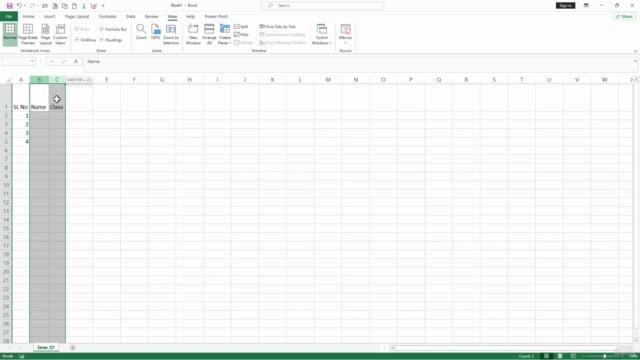Toggle the Headings checkbox
Image resolution: width=640 pixels, height=360 pixels.
coord(111,40)
